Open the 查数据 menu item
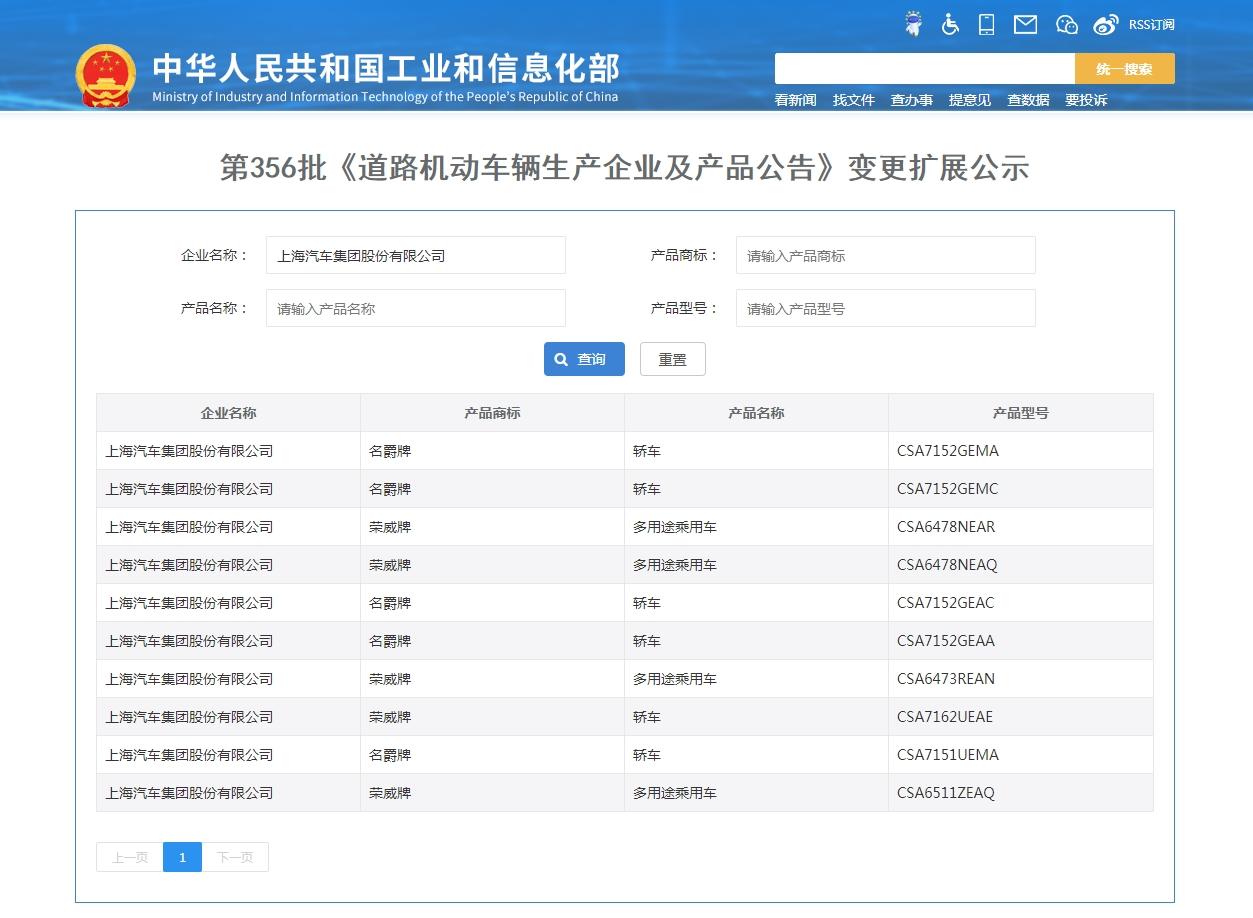1253x918 pixels. tap(1027, 100)
